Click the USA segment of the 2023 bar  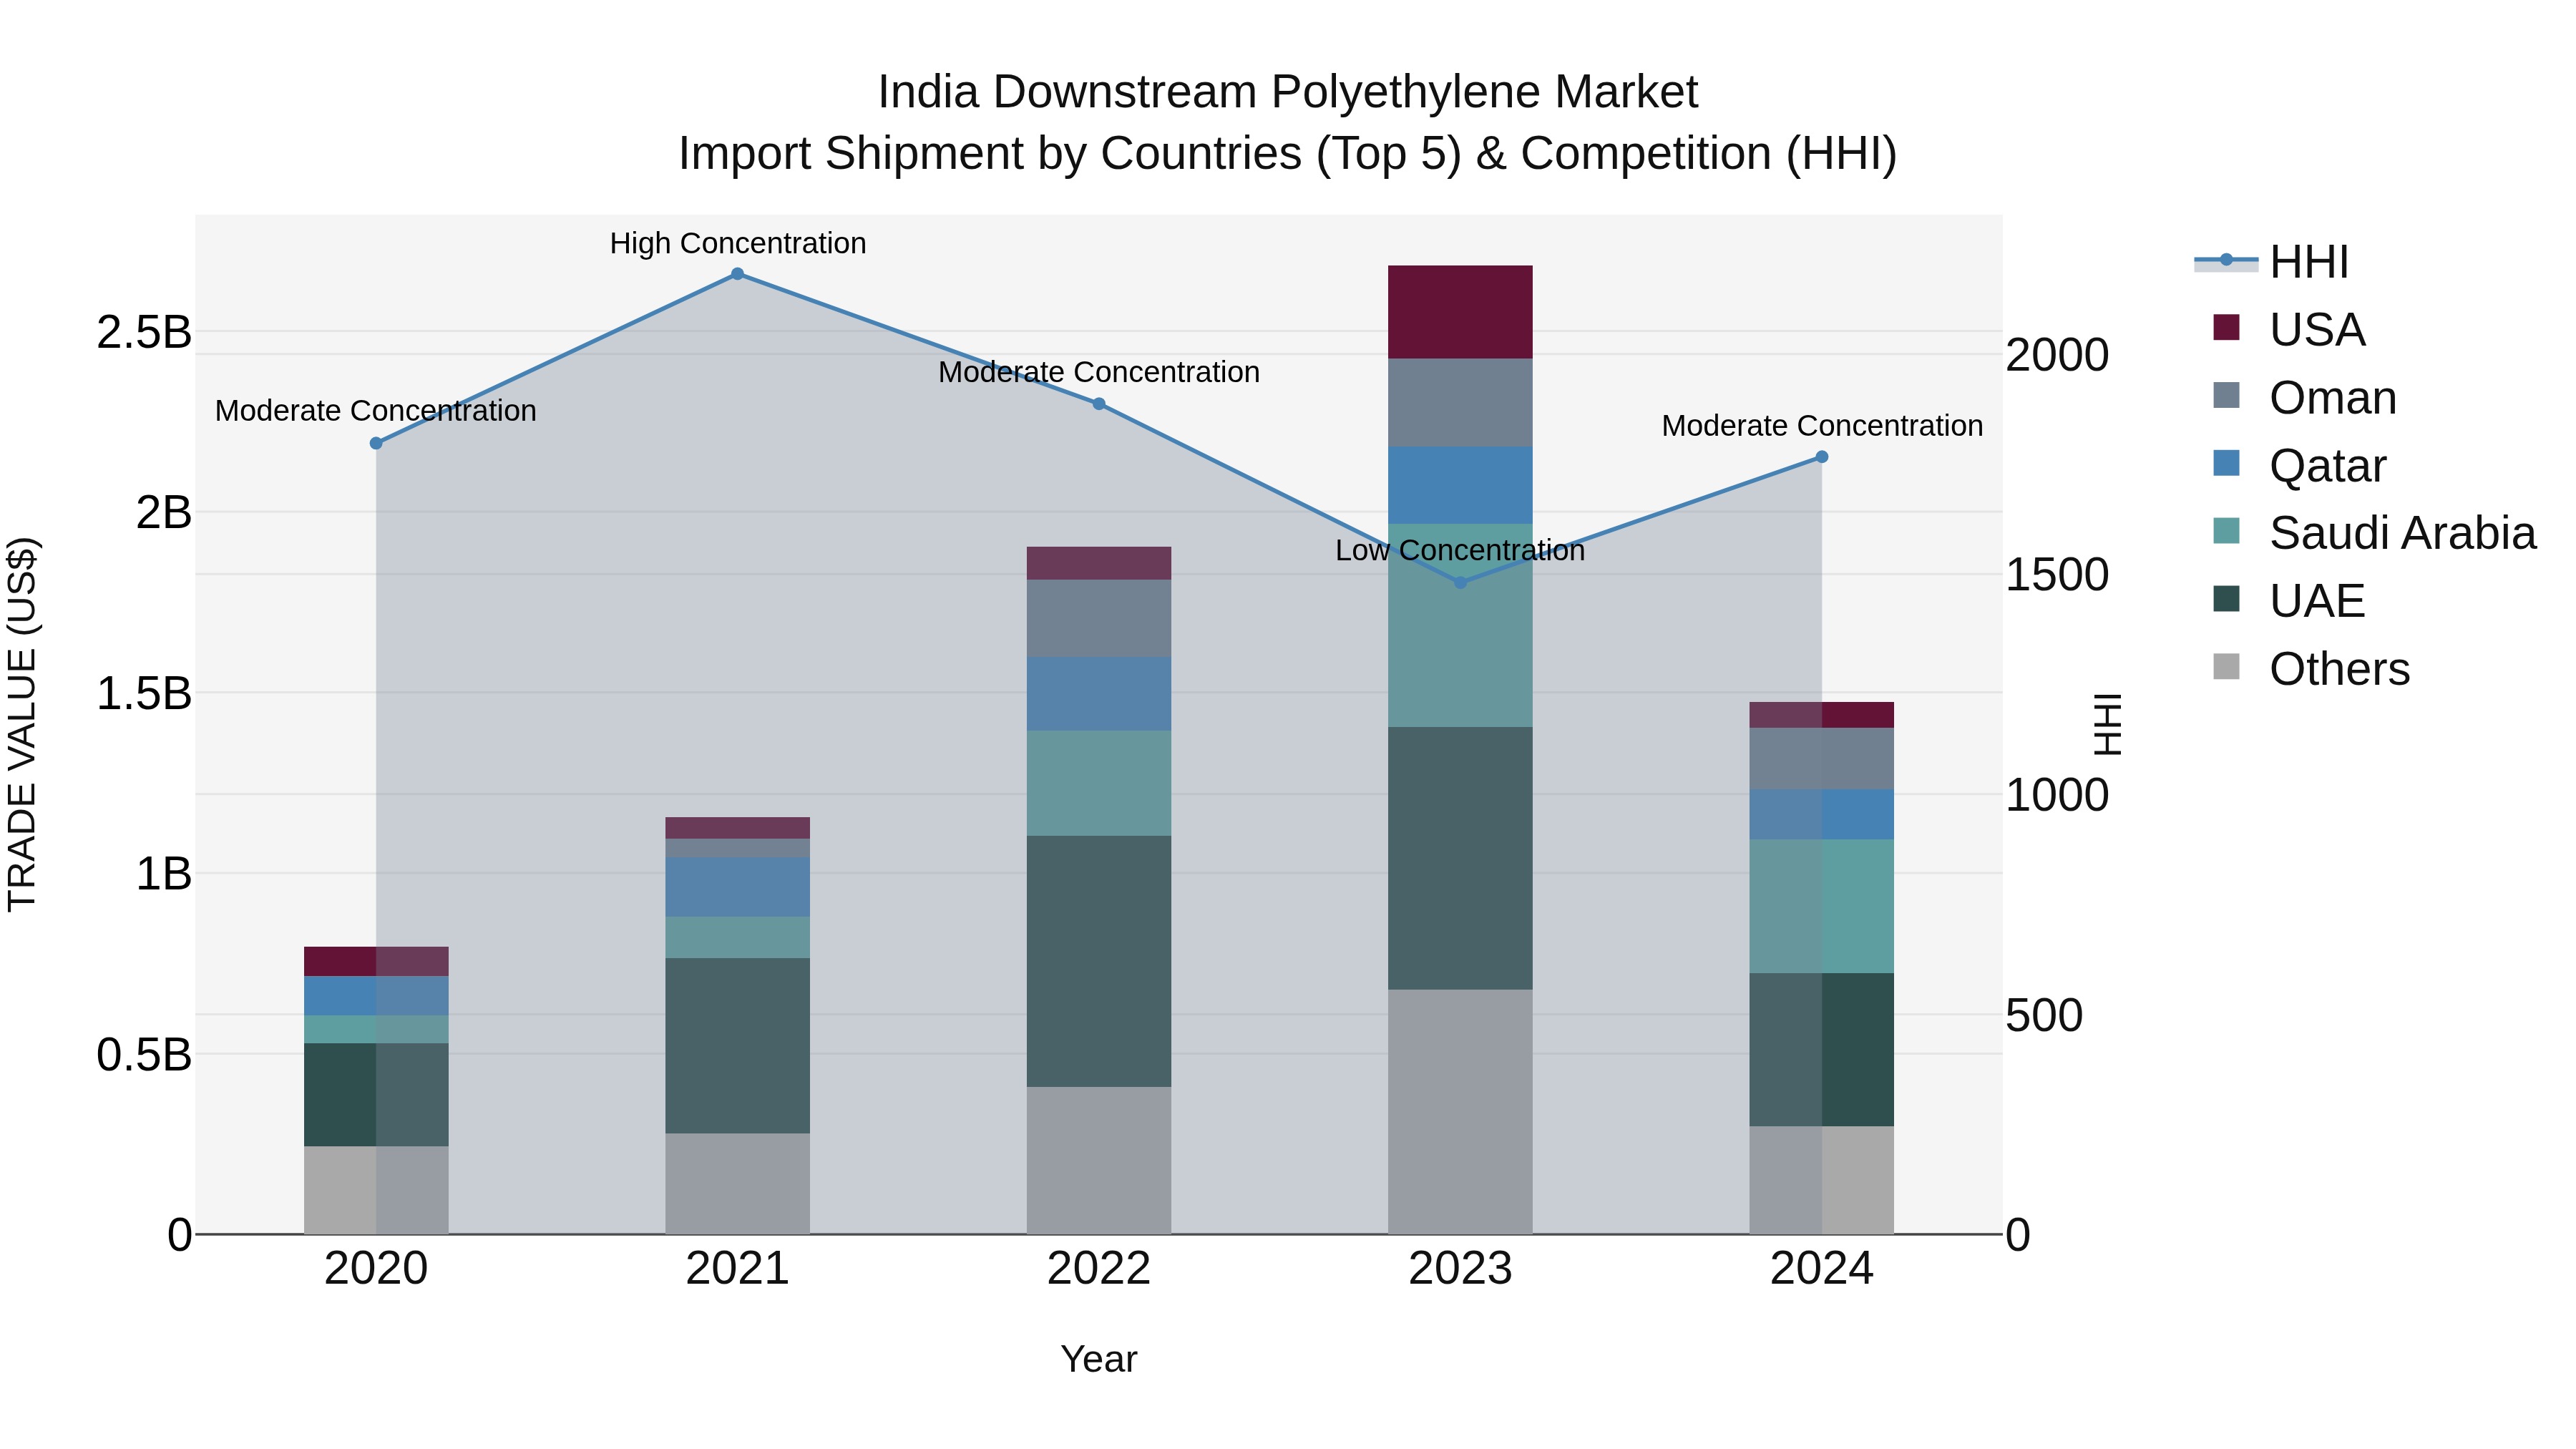(1460, 312)
